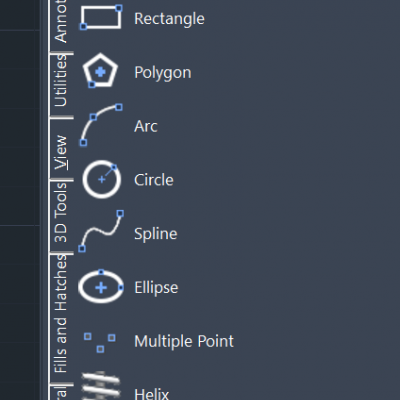Click the Arc text label
Viewport: 400px width, 400px height.
click(x=146, y=126)
